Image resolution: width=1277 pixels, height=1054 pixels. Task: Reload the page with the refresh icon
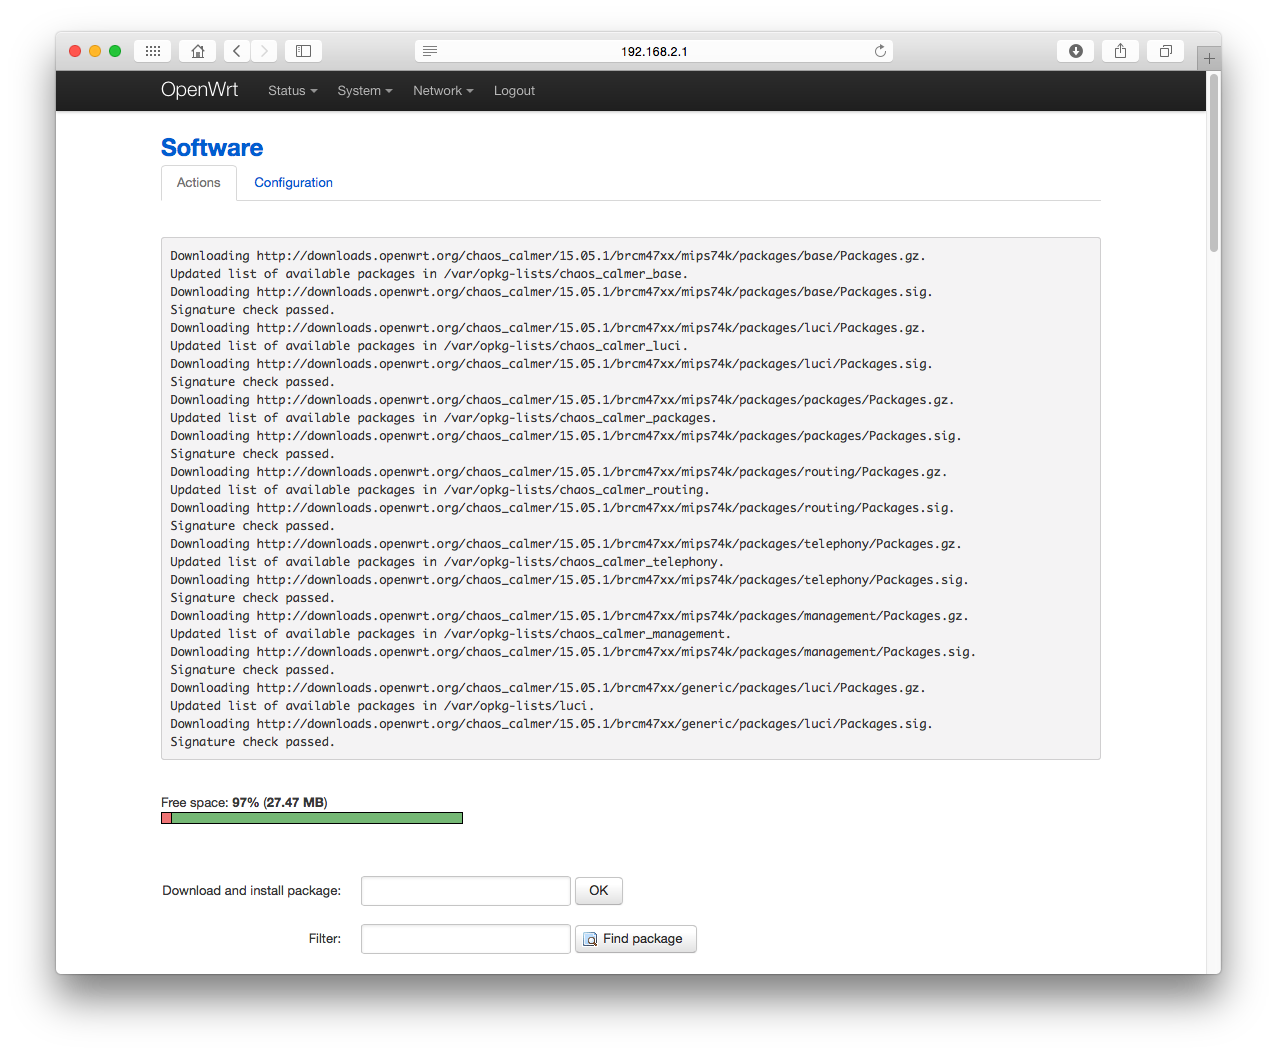click(880, 51)
